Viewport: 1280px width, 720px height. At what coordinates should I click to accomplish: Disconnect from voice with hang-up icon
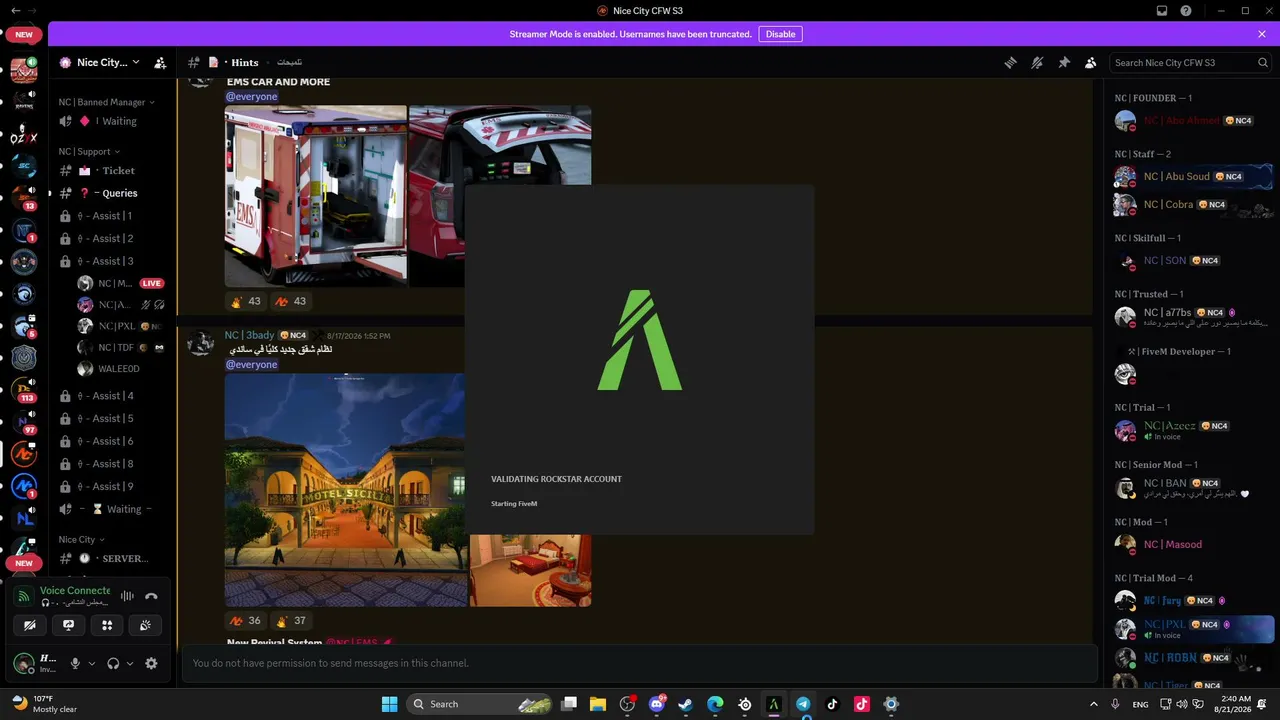(x=152, y=596)
